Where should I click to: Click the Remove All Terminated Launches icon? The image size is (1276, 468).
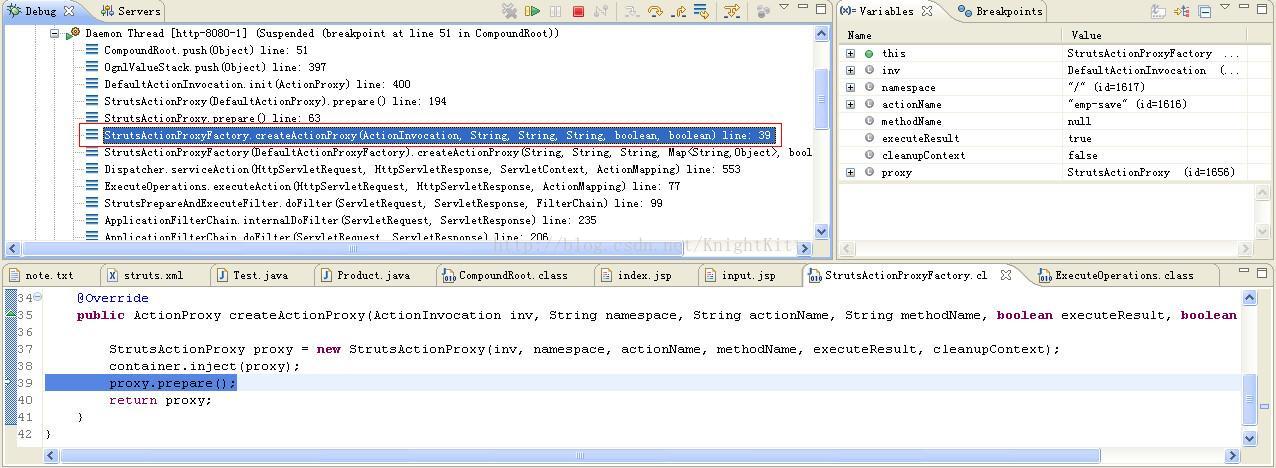[x=510, y=11]
